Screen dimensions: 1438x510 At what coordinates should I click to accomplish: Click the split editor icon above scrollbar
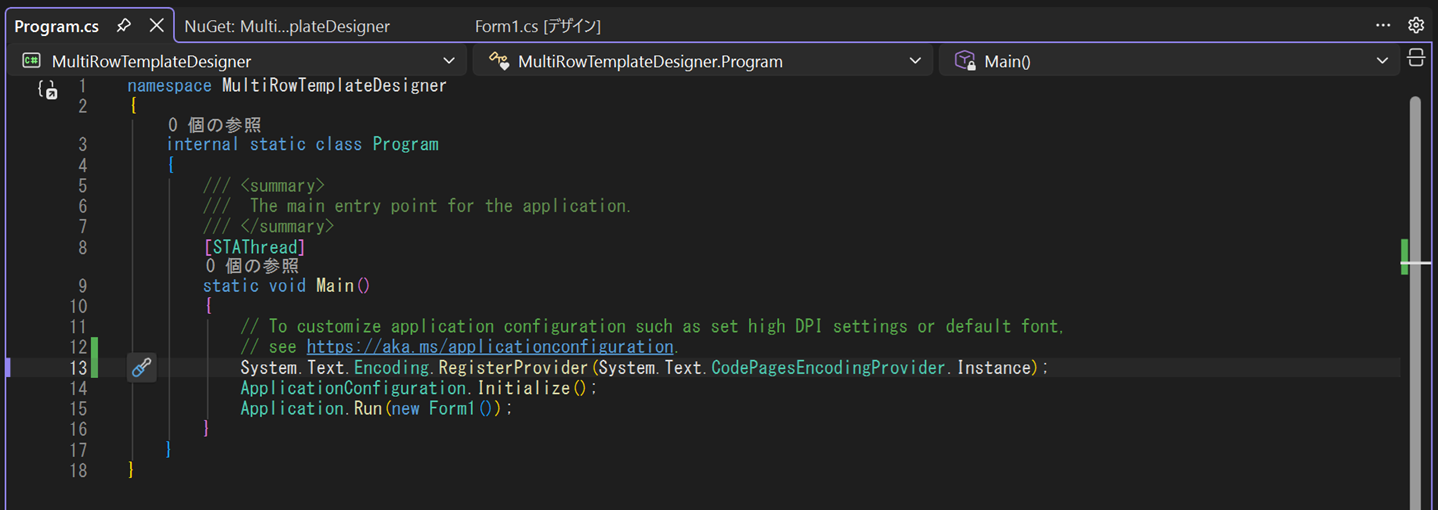tap(1416, 58)
